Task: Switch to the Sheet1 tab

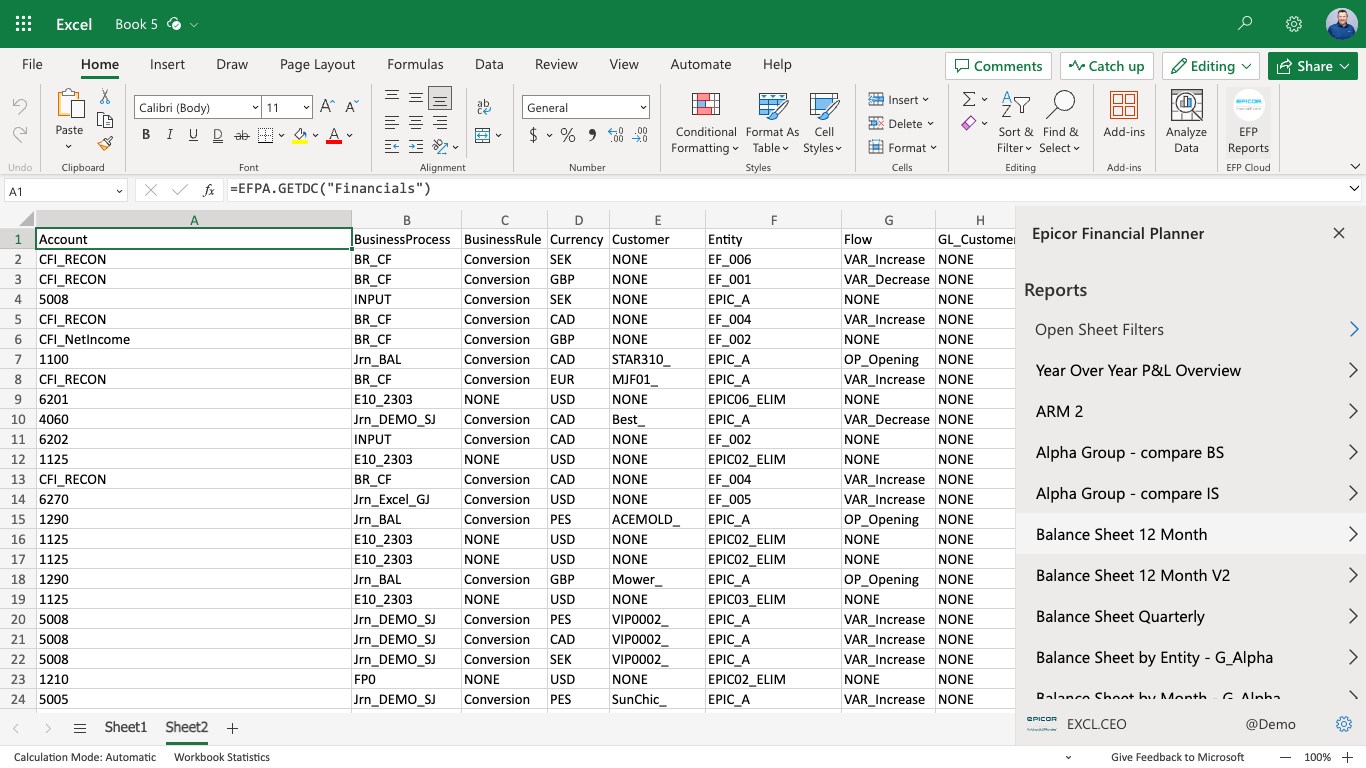Action: pos(126,727)
